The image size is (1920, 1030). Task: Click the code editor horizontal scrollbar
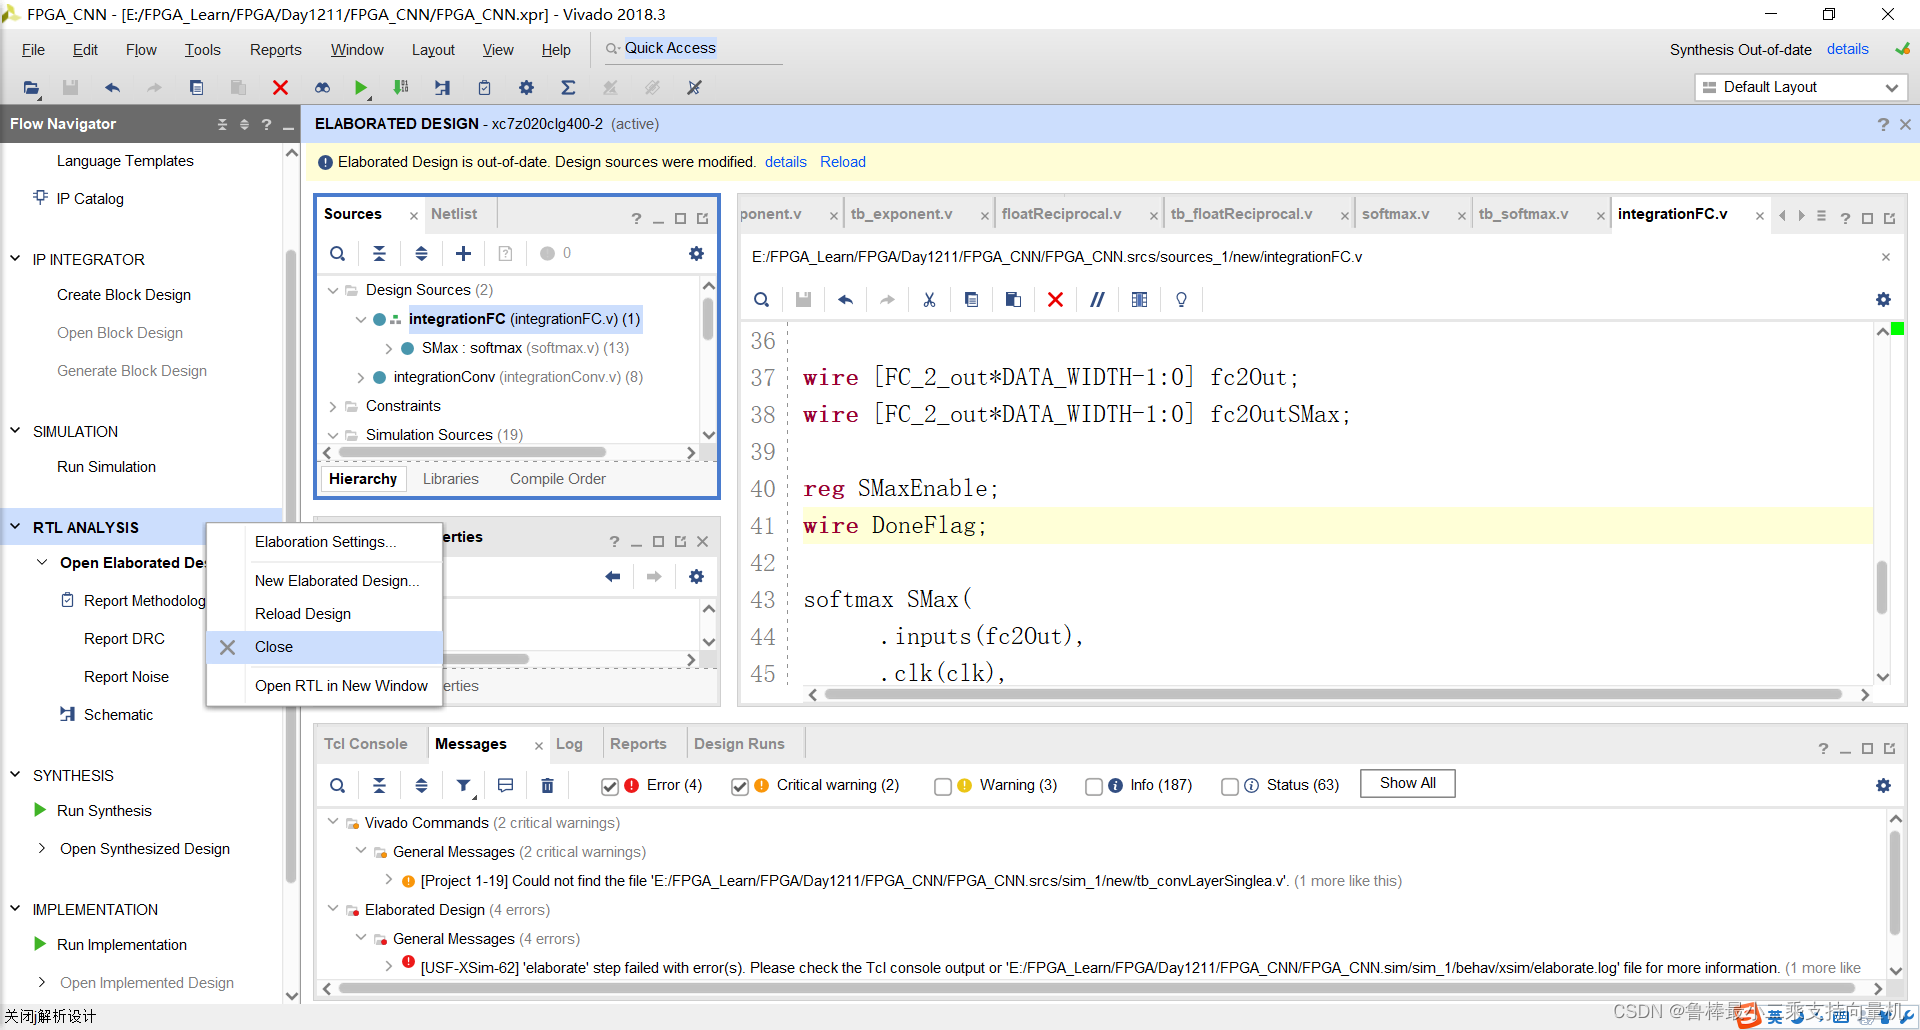[x=1333, y=694]
